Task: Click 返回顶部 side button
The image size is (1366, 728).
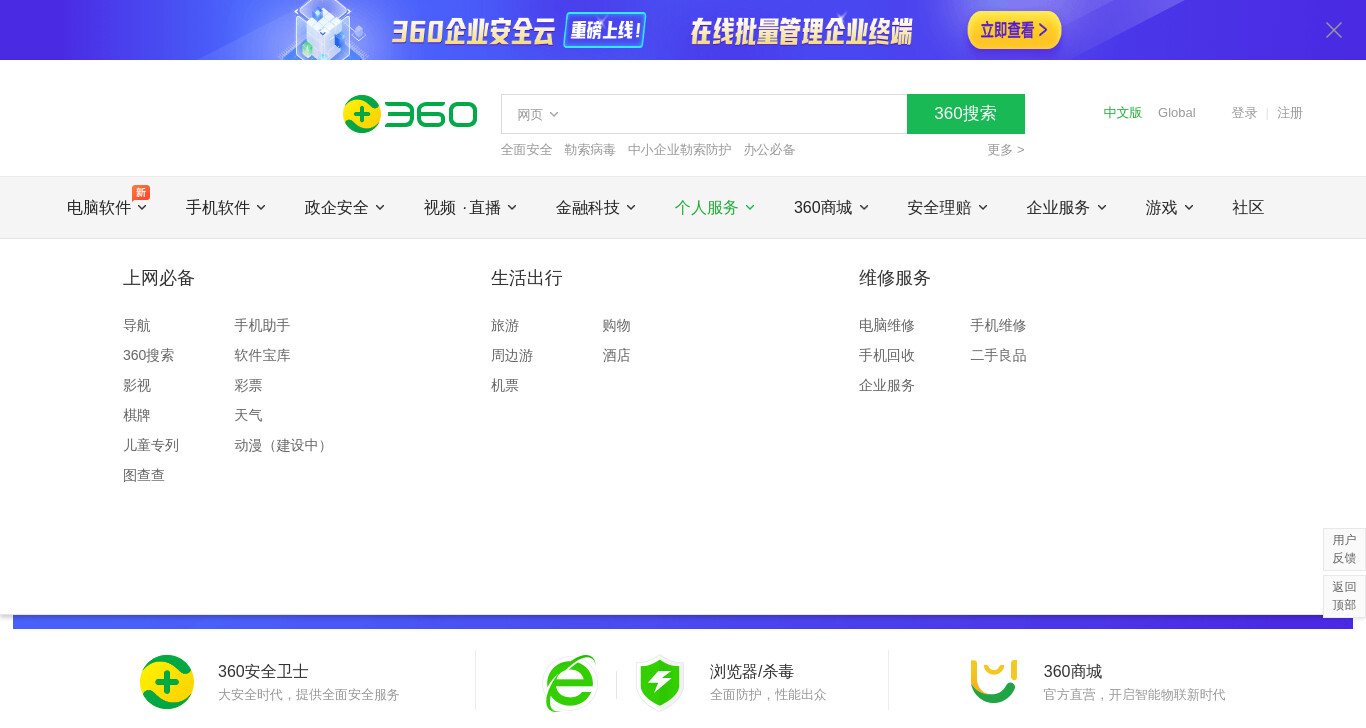Action: (1344, 596)
